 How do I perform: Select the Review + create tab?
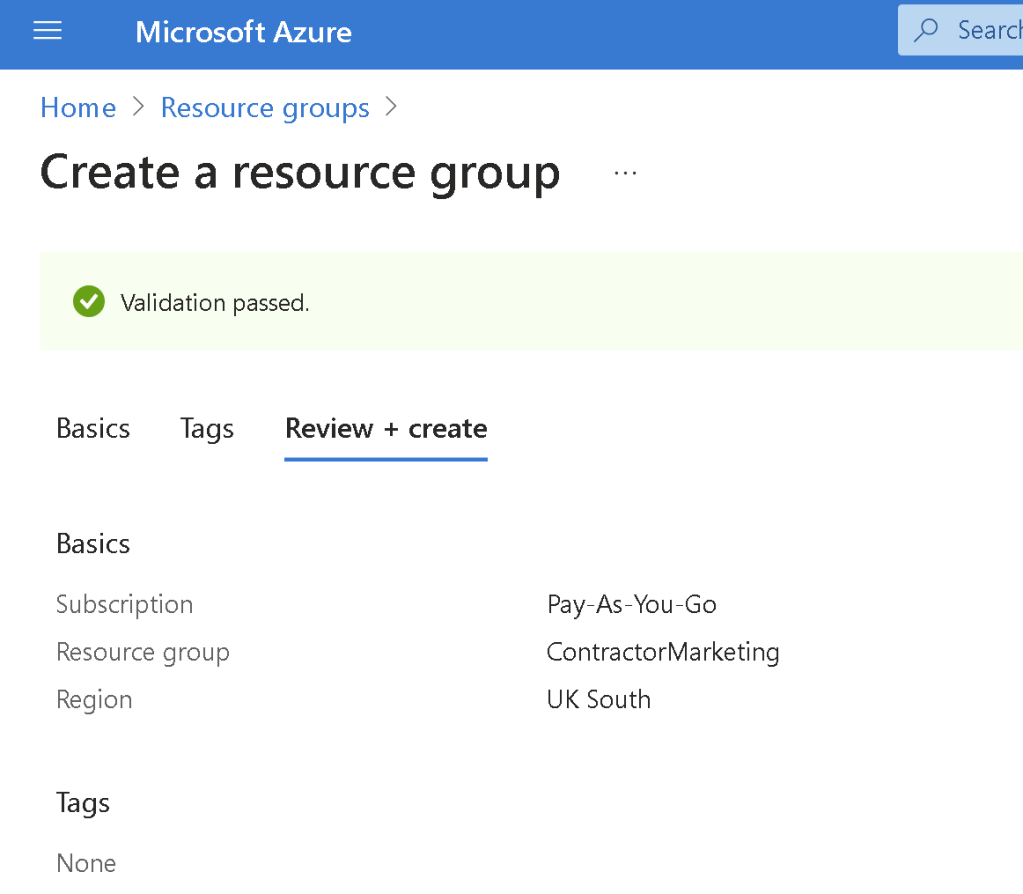tap(386, 429)
